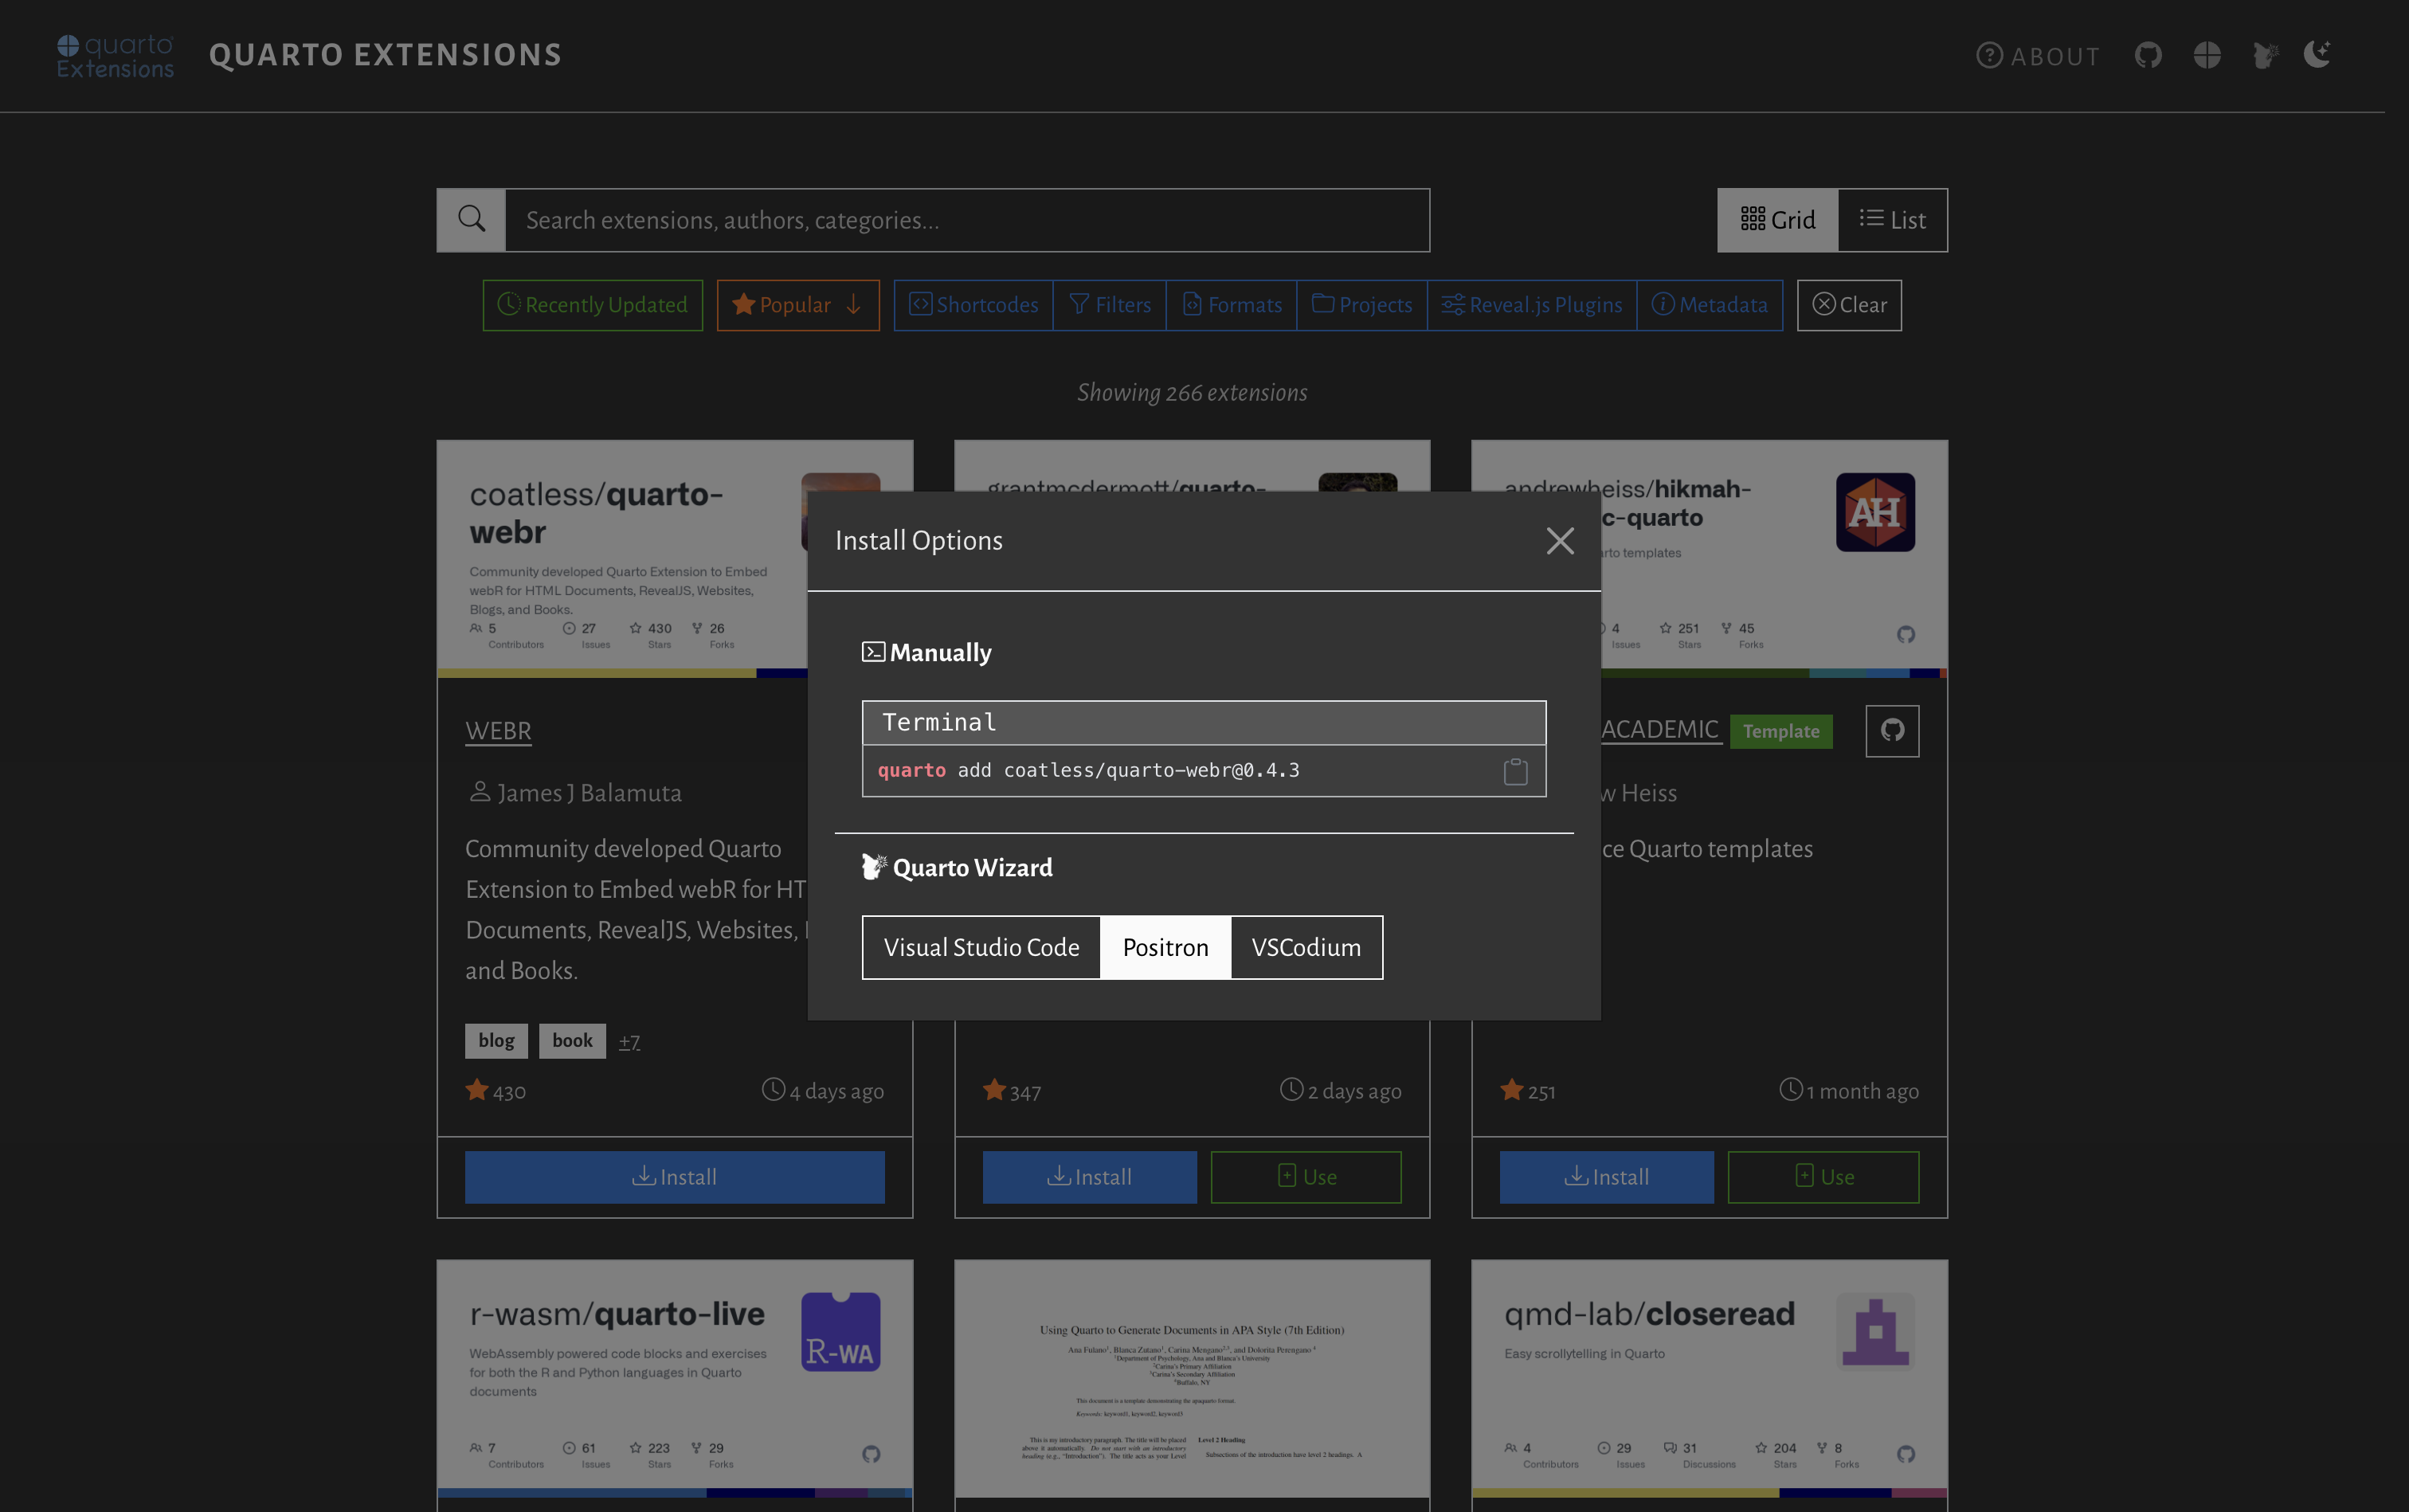Screen dimensions: 2409x1512
Task: Toggle the Reveal.js Plugins filter
Action: 1532,305
